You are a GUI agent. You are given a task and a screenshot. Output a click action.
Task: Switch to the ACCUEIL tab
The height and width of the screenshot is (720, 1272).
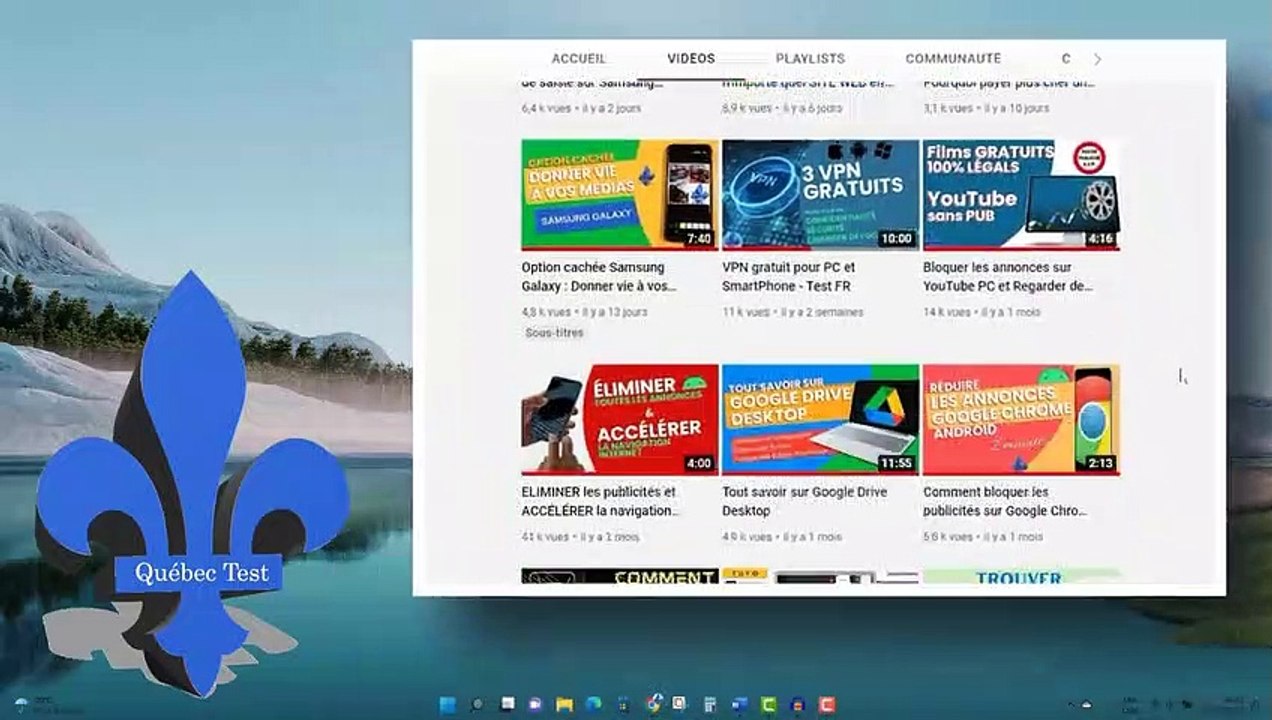(x=579, y=59)
